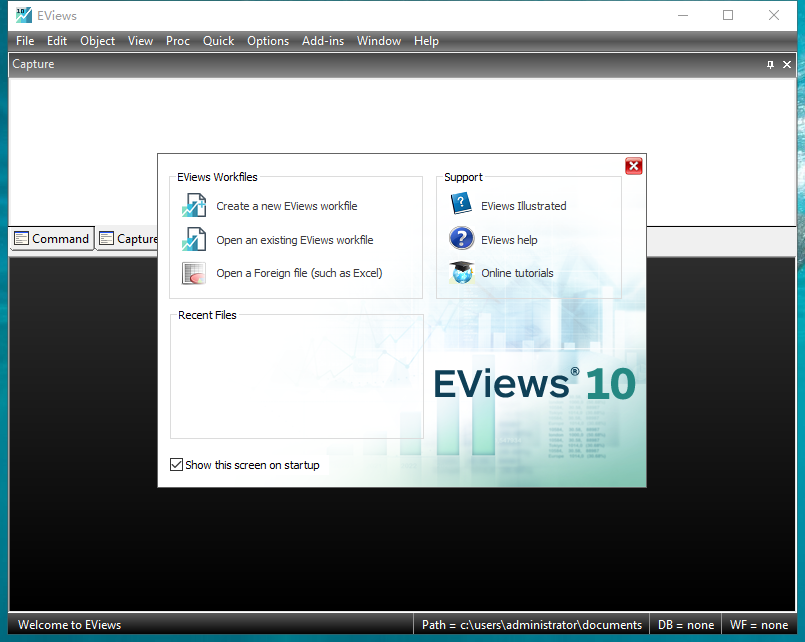Open a Foreign file using the Excel icon
This screenshot has width=805, height=642.
point(194,273)
